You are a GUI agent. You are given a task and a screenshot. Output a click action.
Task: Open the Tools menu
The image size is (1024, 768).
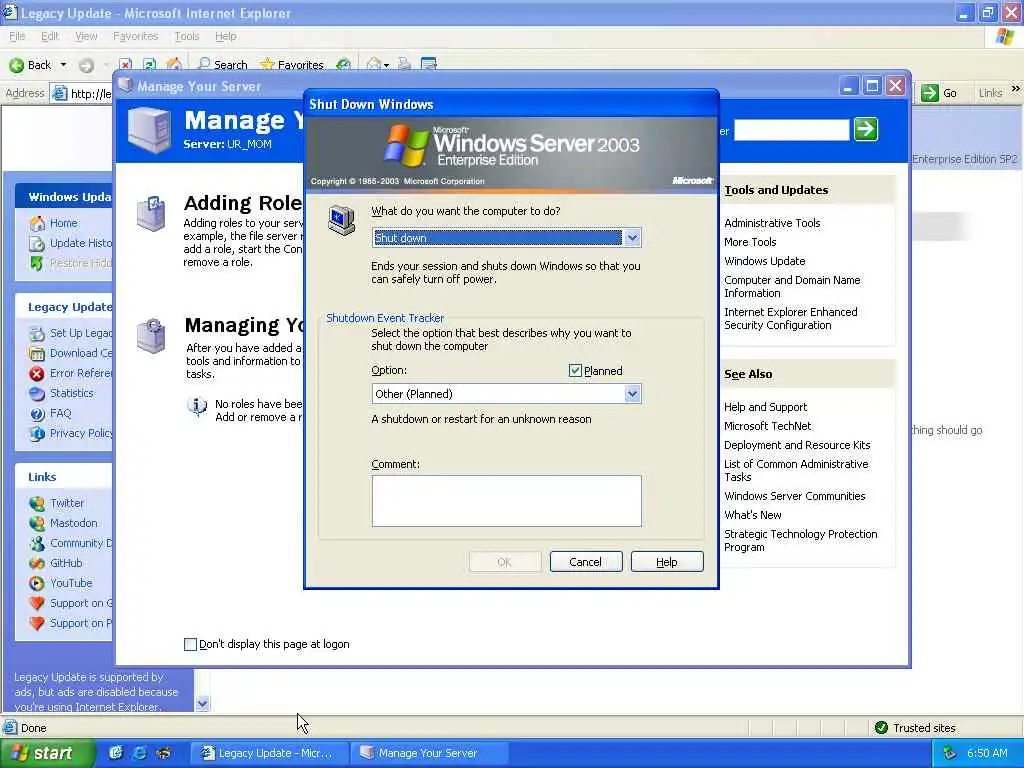pos(187,37)
